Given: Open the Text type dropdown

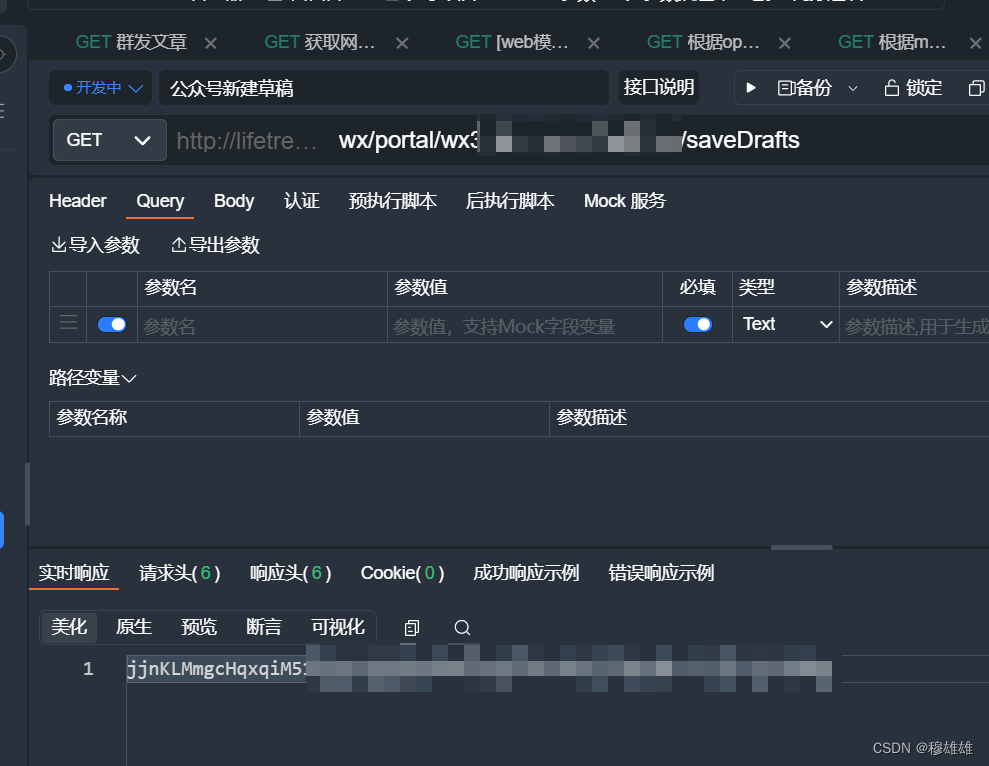Looking at the screenshot, I should coord(785,324).
